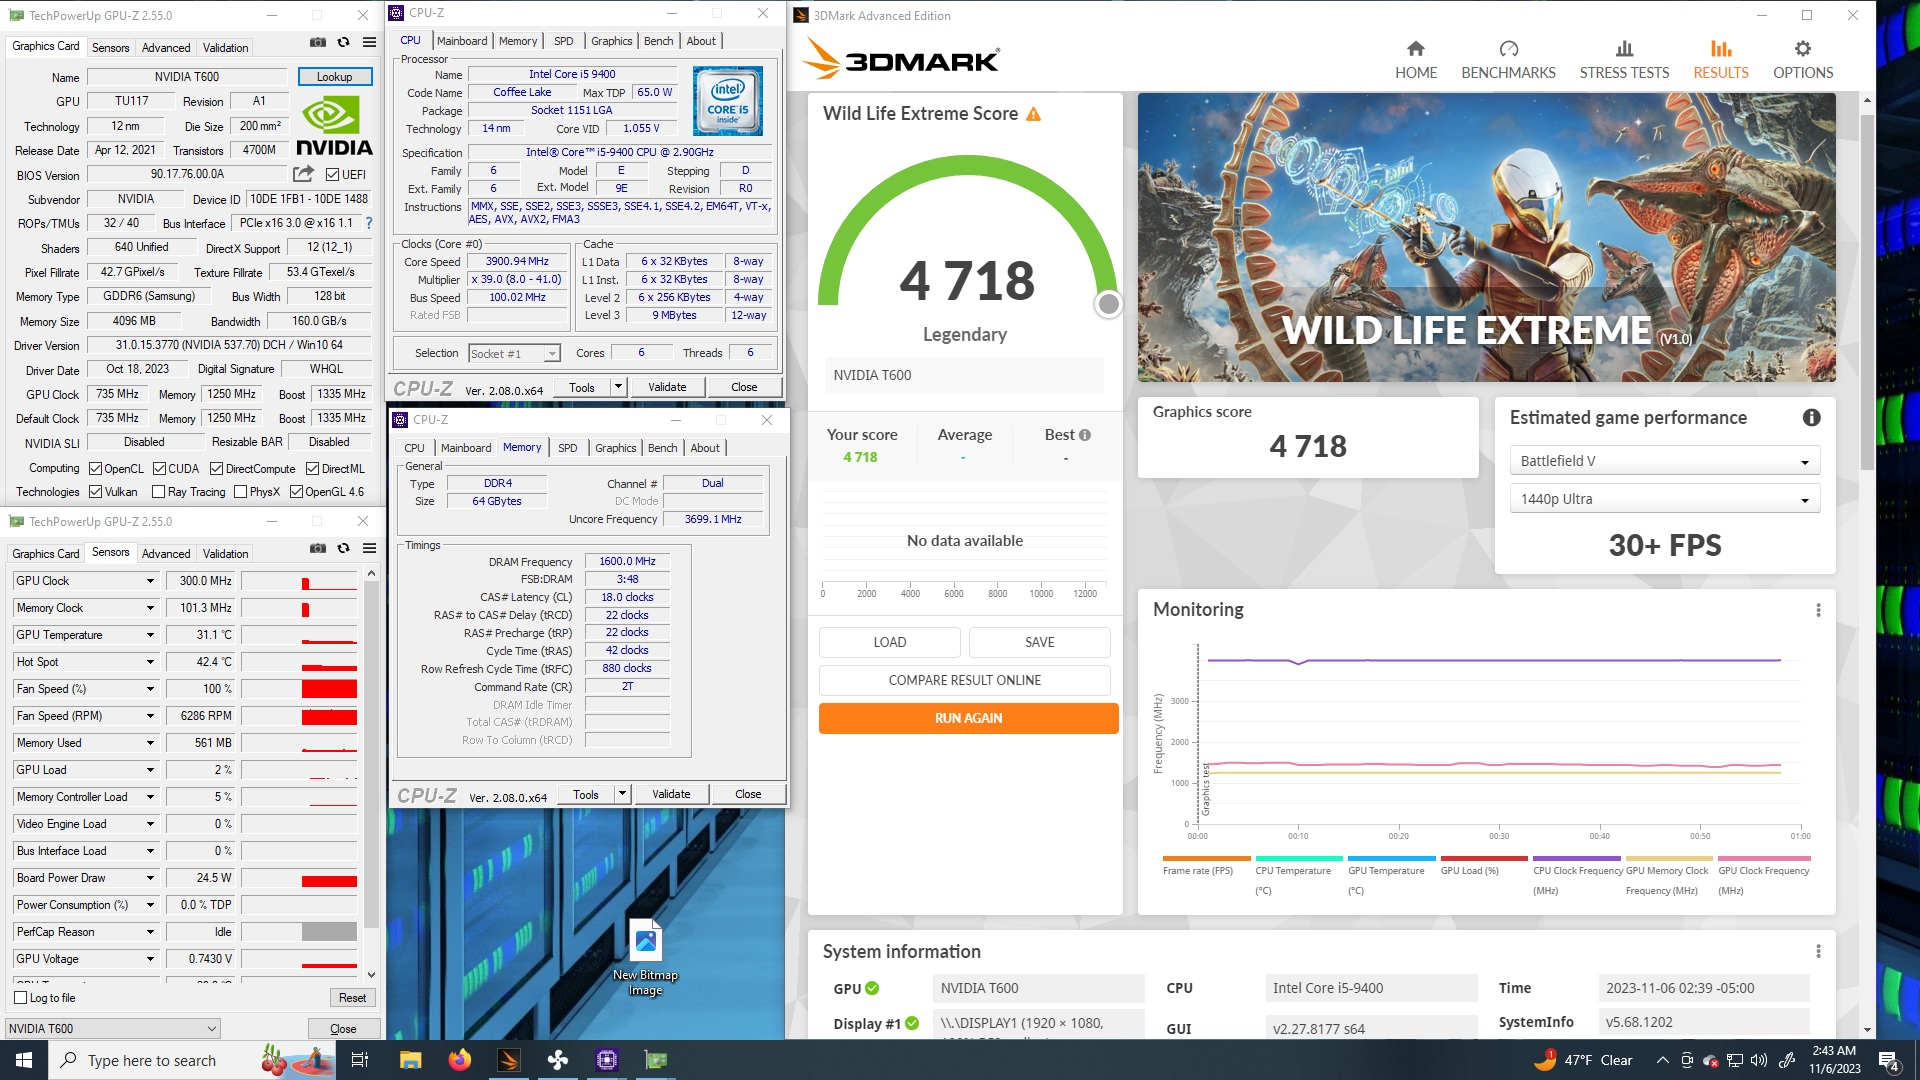Viewport: 1920px width, 1080px height.
Task: Toggle PhysX checkbox
Action: click(x=240, y=492)
